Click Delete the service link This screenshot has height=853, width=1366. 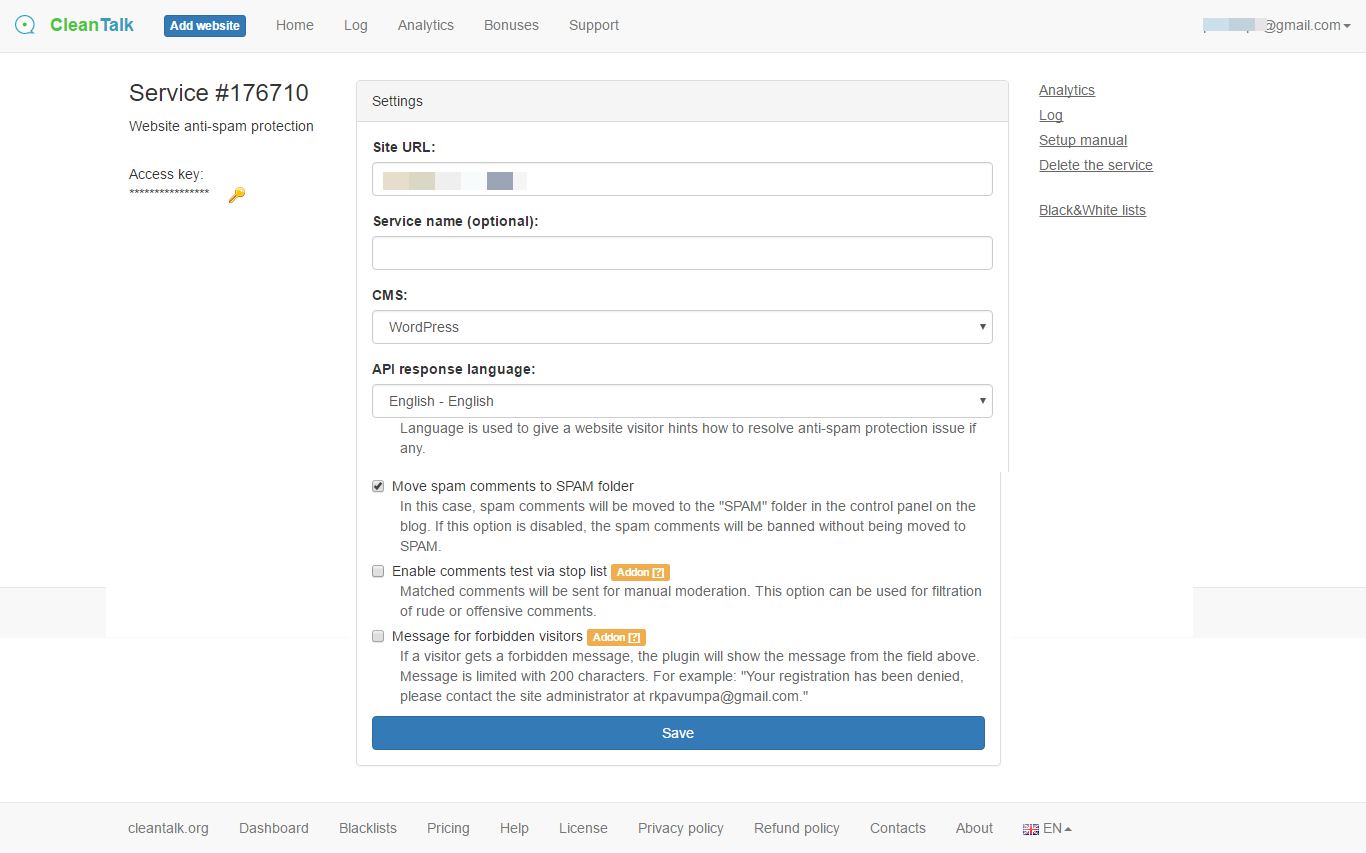coord(1095,165)
